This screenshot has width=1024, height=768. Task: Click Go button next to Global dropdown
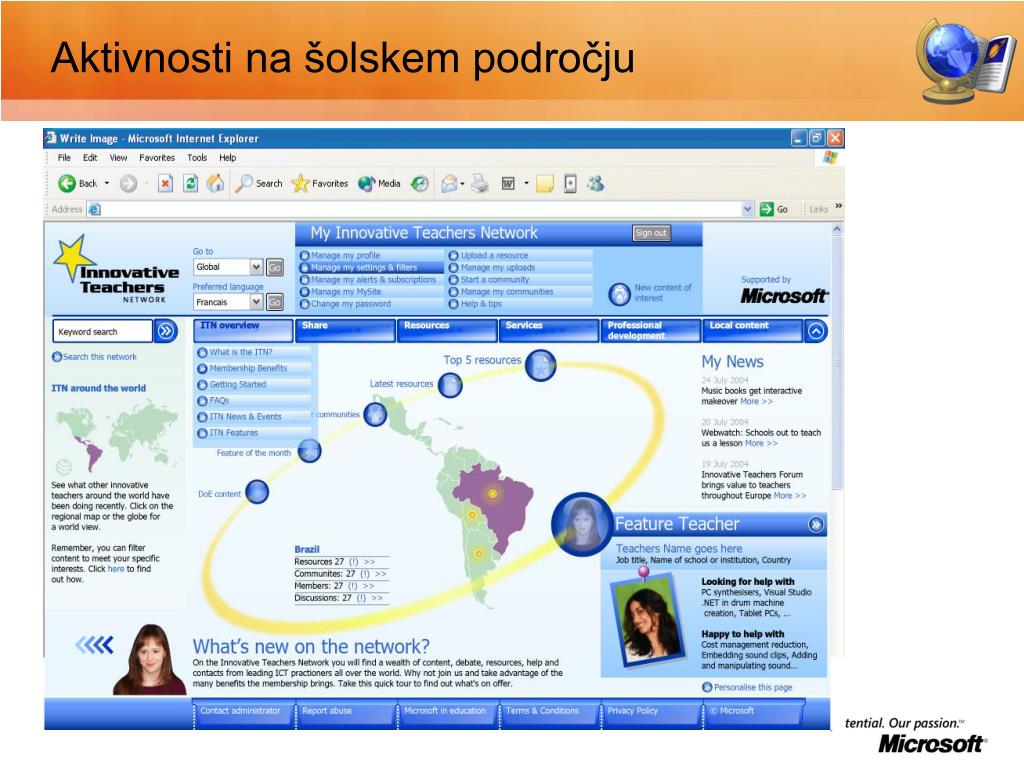click(275, 267)
